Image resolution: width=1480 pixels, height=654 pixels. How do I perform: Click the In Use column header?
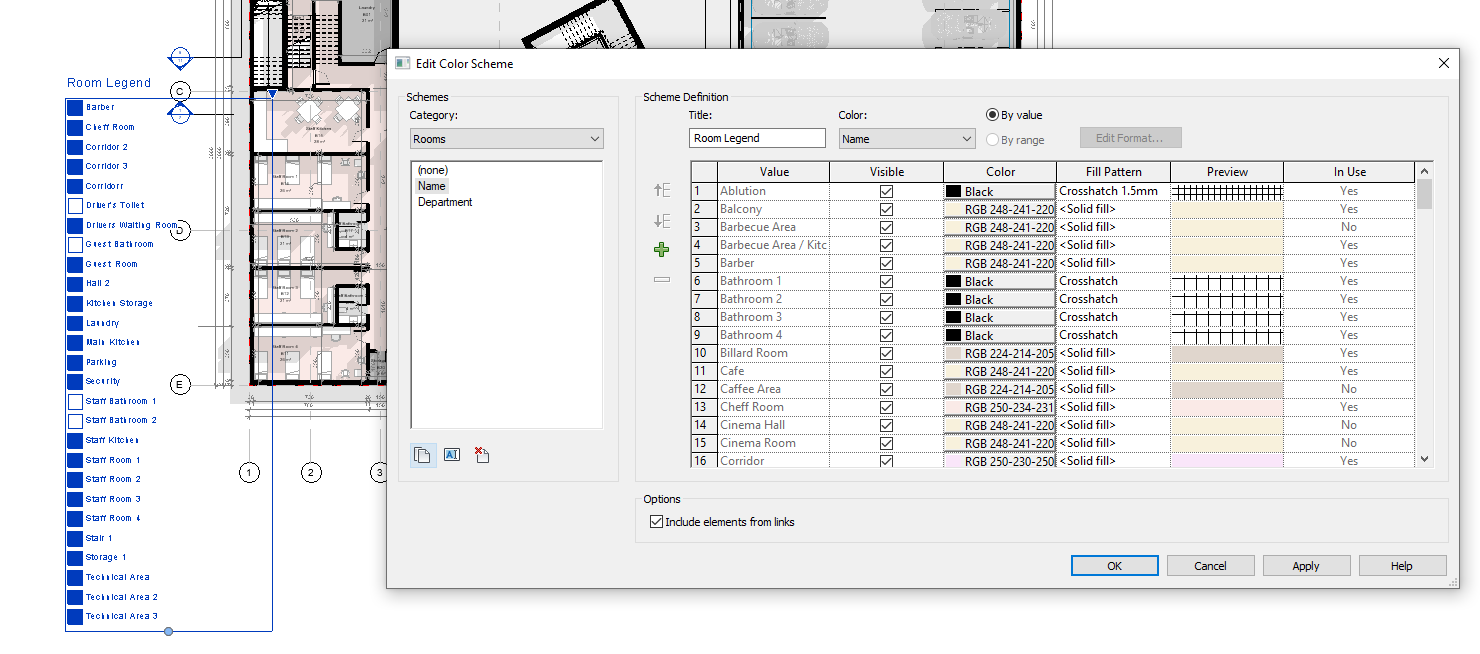1349,172
